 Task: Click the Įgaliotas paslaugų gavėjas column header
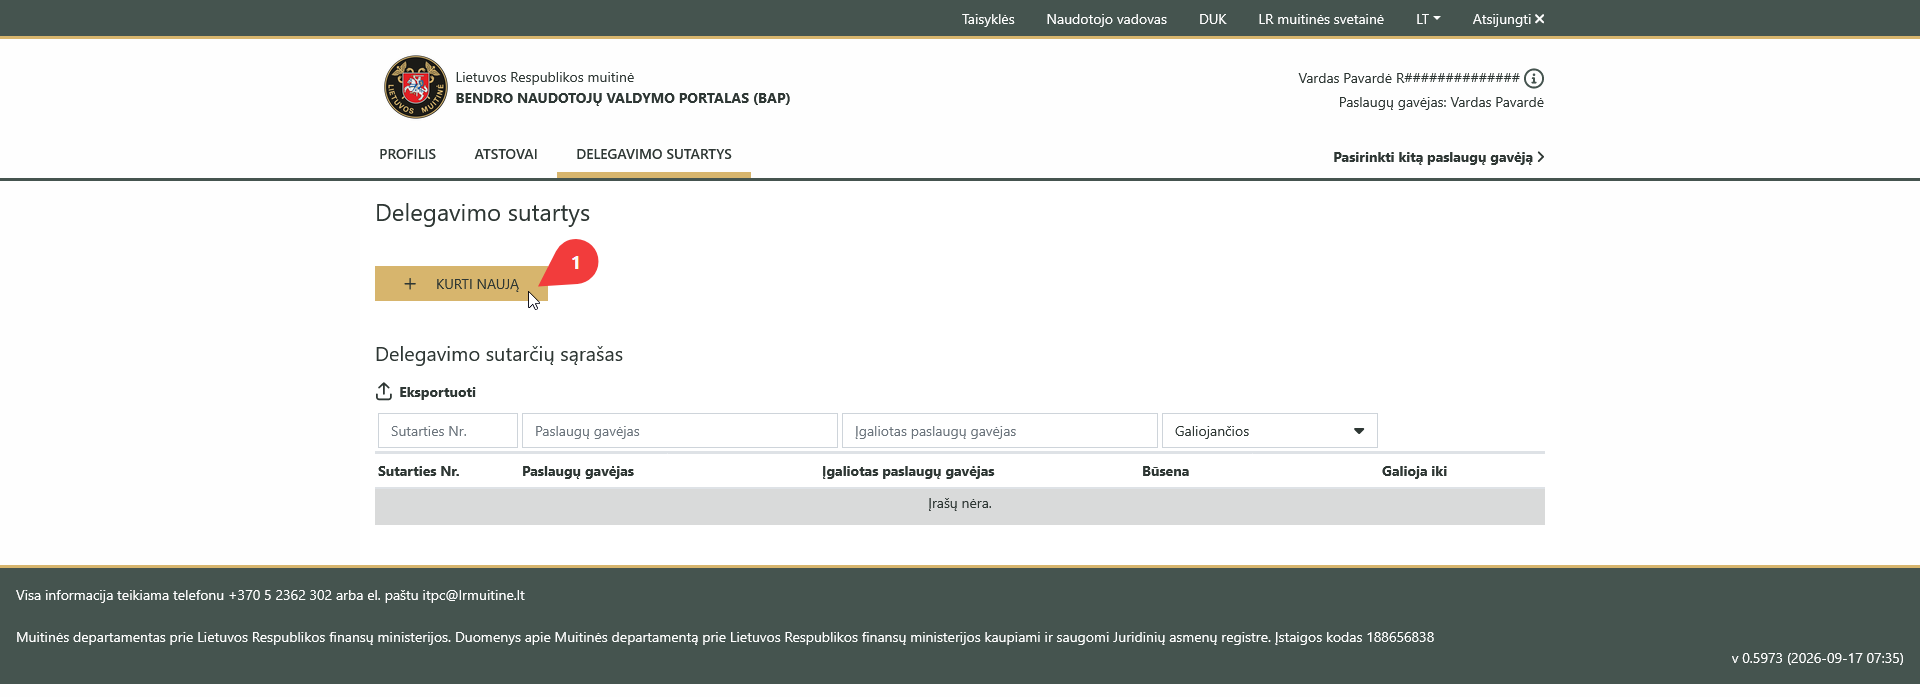point(908,471)
